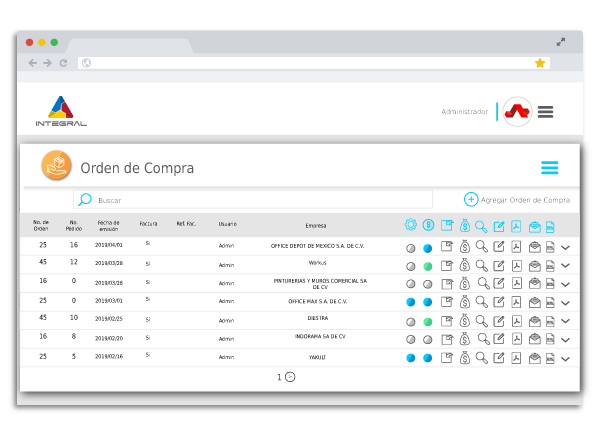Click the Administrador user label

click(464, 112)
